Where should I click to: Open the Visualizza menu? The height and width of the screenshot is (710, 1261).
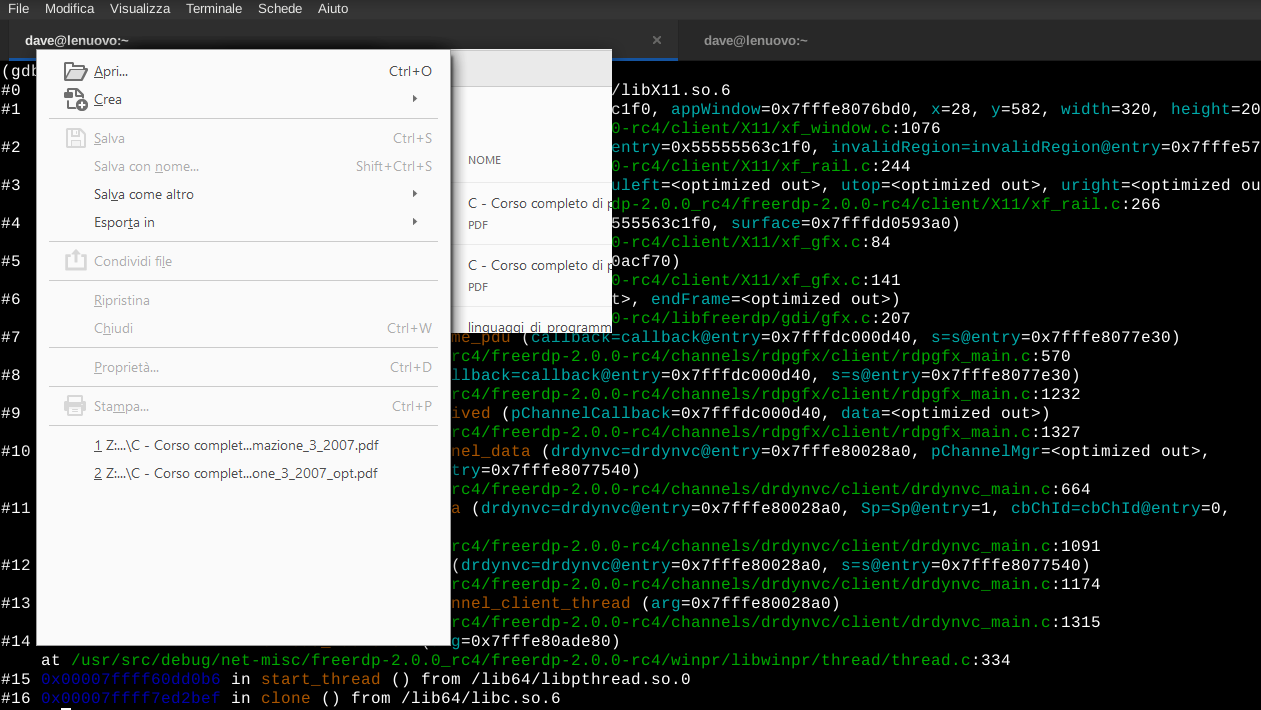139,8
